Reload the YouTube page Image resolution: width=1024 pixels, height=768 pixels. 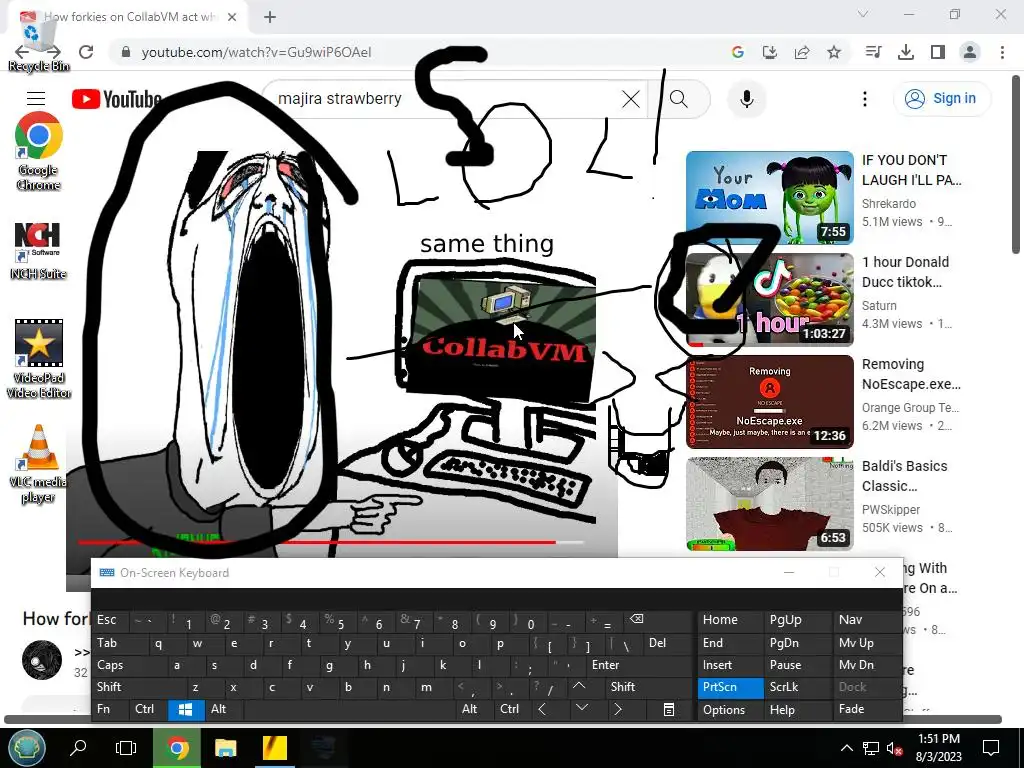86,52
